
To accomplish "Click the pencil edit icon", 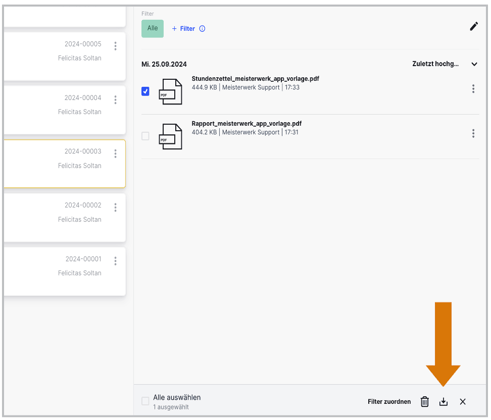I will (x=474, y=26).
